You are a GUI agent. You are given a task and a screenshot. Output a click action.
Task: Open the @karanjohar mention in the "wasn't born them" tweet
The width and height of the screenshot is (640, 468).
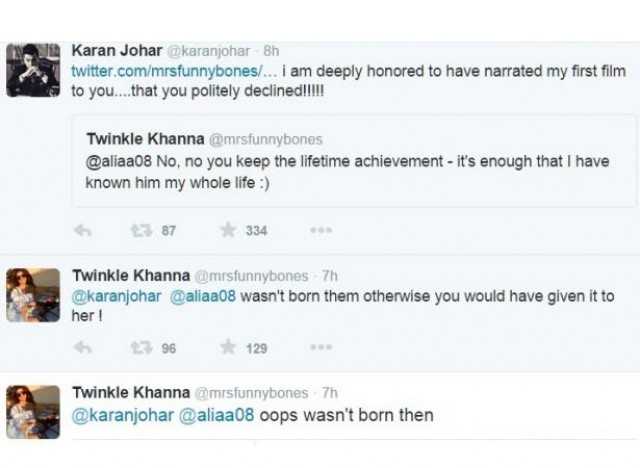point(116,297)
